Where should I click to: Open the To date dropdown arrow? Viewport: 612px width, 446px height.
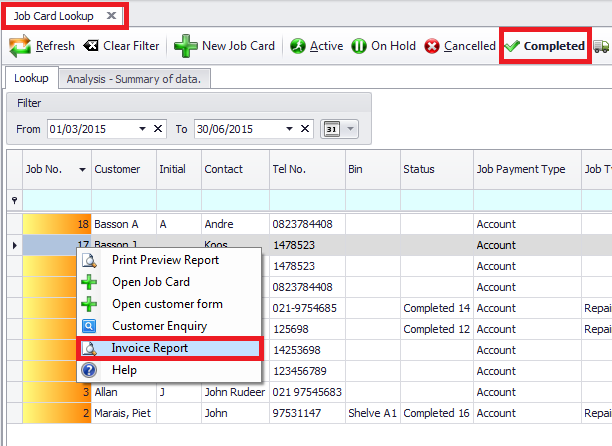[x=289, y=129]
